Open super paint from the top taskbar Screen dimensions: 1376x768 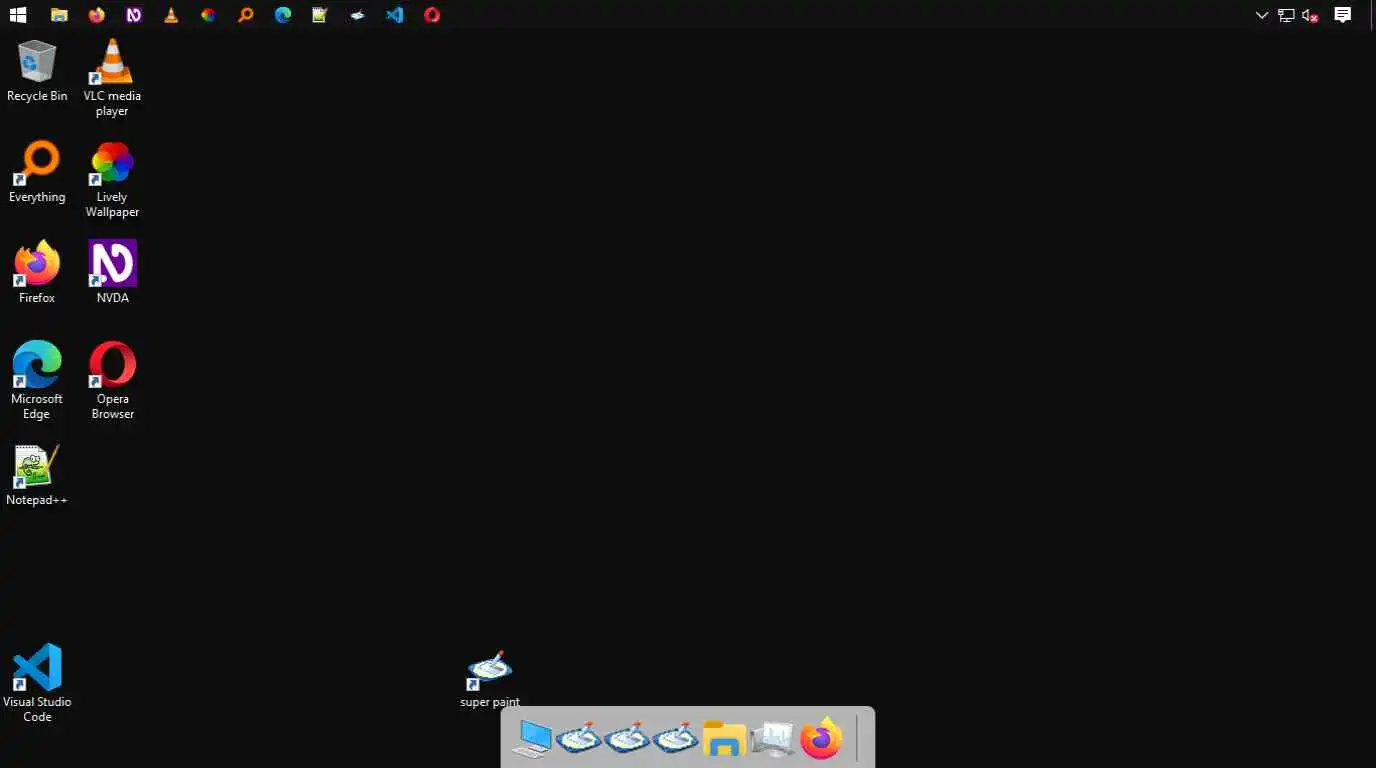[357, 15]
